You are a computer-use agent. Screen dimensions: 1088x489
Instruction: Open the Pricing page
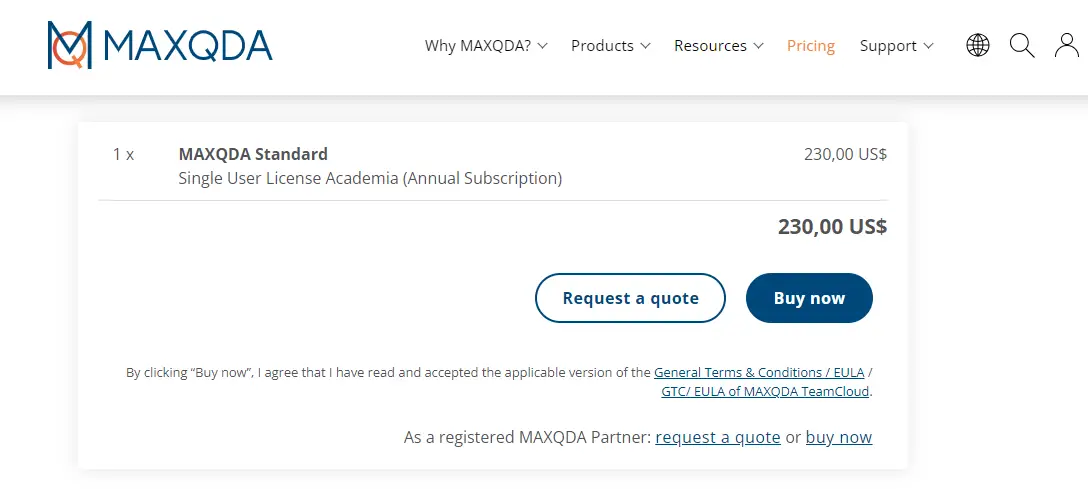tap(810, 46)
